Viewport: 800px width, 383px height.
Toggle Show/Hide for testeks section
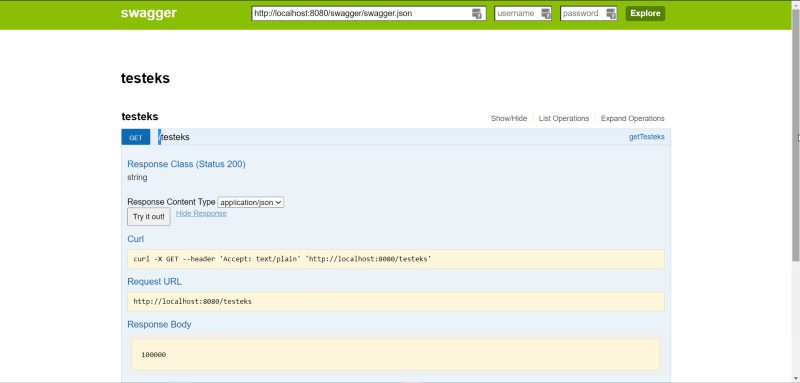(509, 118)
